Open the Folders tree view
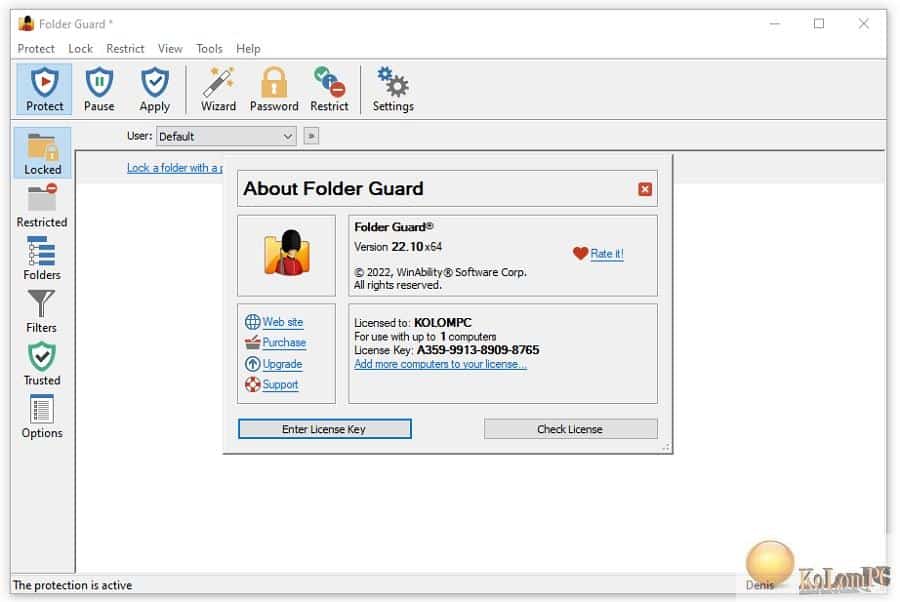 (x=42, y=258)
